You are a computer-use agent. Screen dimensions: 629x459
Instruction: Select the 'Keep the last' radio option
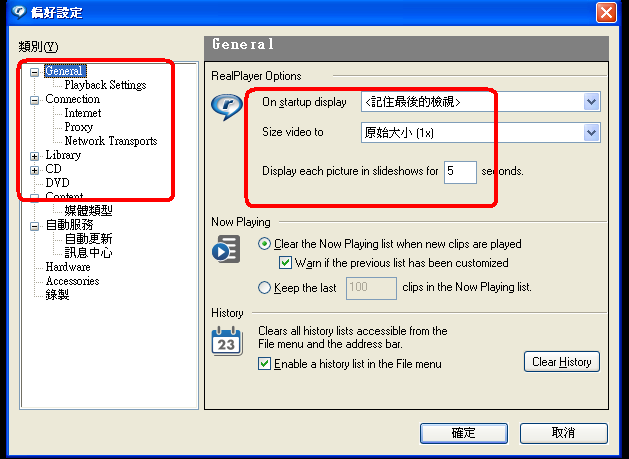264,287
